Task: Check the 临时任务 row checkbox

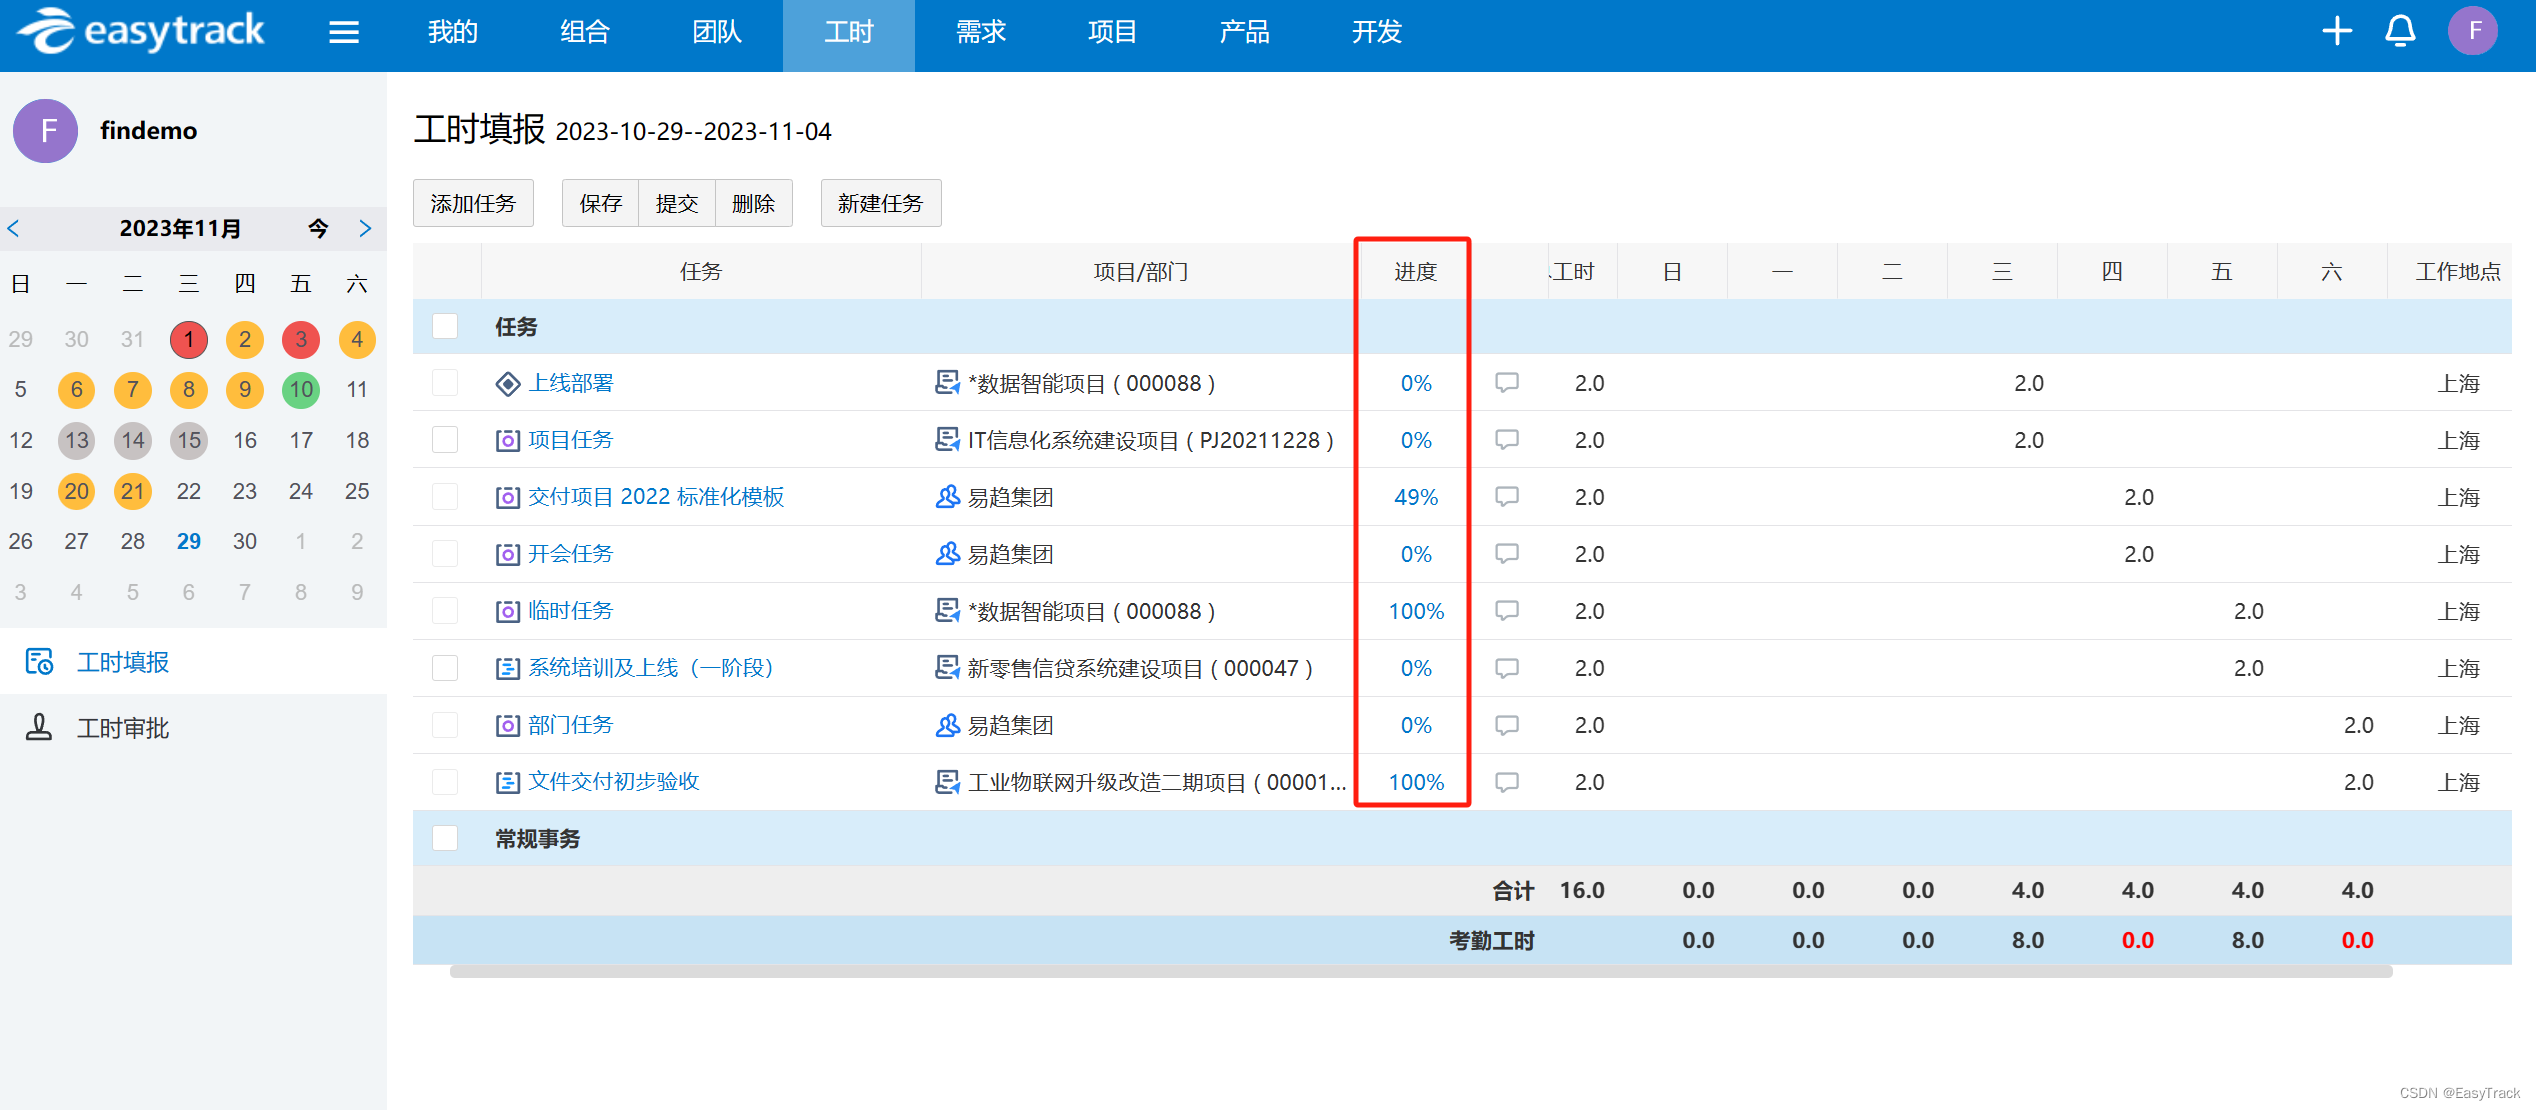Action: 445,611
